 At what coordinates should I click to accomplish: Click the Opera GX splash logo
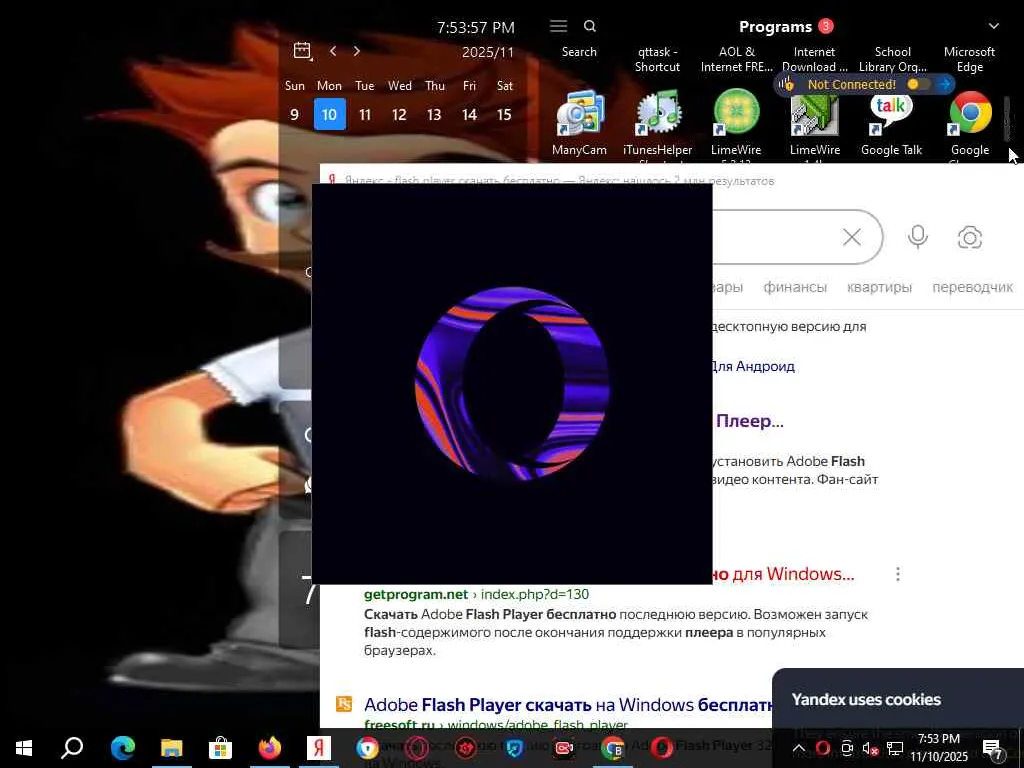tap(513, 384)
